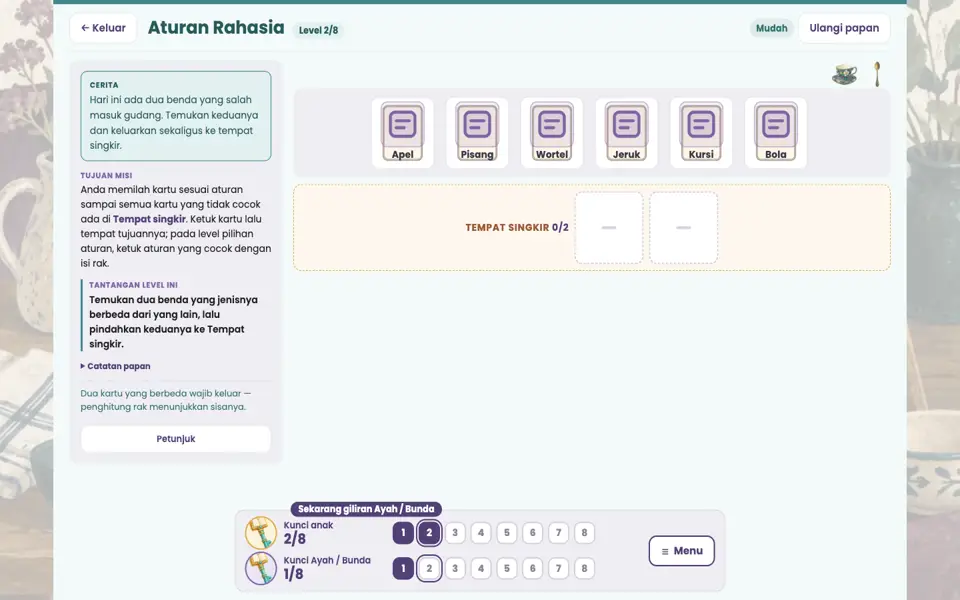Click the Kunci anak key icon
This screenshot has width=960, height=600.
pyautogui.click(x=261, y=532)
